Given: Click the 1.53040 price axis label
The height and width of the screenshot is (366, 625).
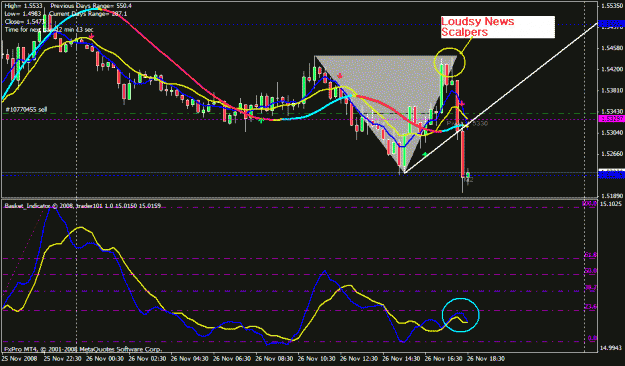Looking at the screenshot, I should point(611,132).
